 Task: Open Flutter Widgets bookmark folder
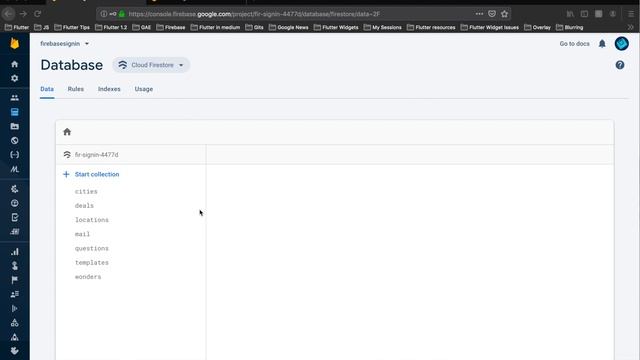coord(336,27)
